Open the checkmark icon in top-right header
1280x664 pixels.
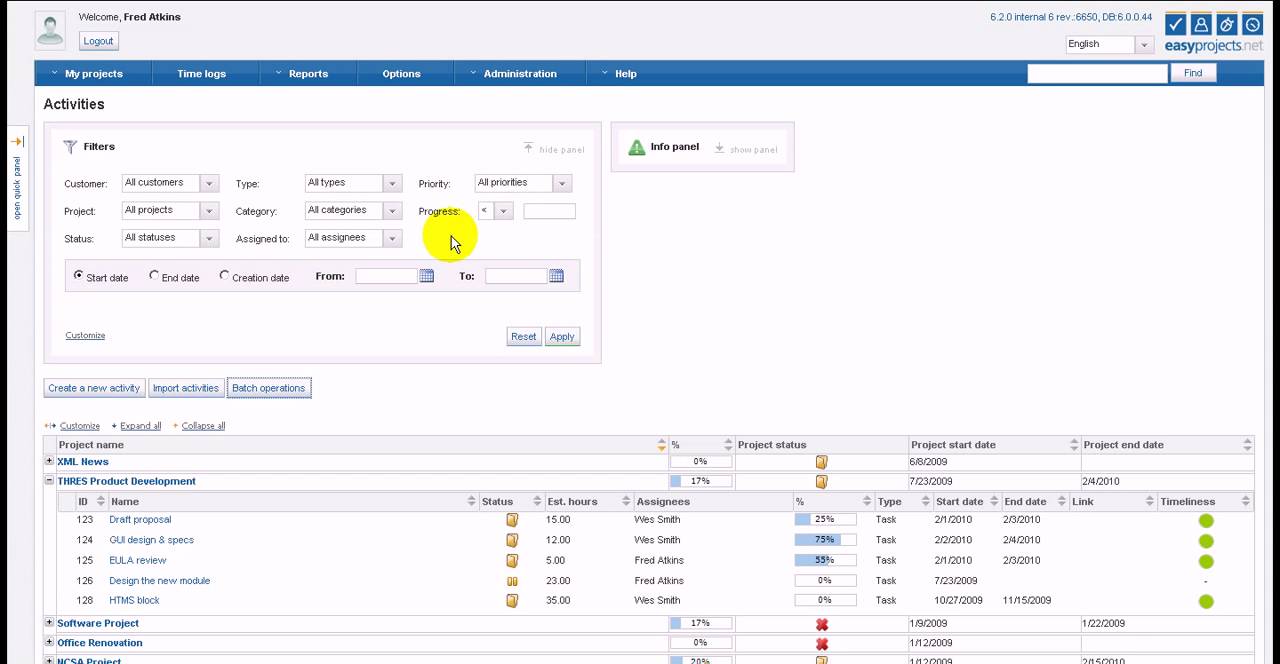click(x=1176, y=24)
